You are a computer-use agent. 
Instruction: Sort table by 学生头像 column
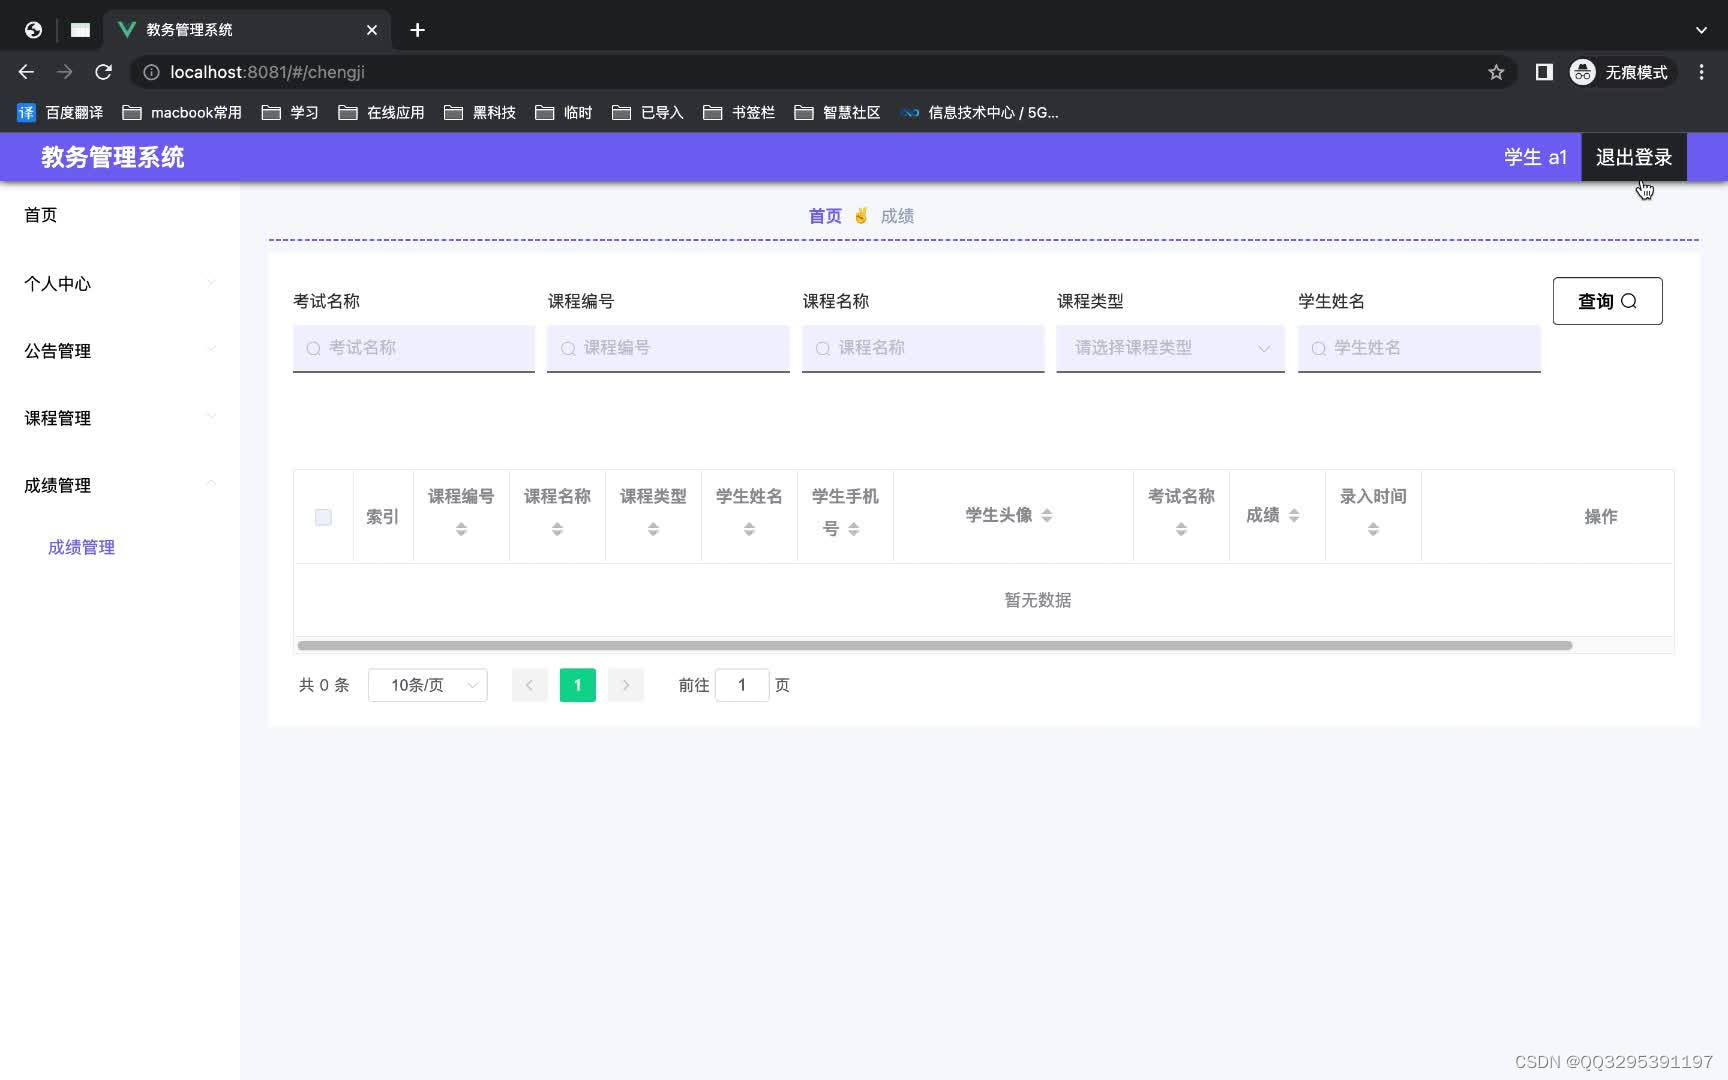[x=1047, y=516]
